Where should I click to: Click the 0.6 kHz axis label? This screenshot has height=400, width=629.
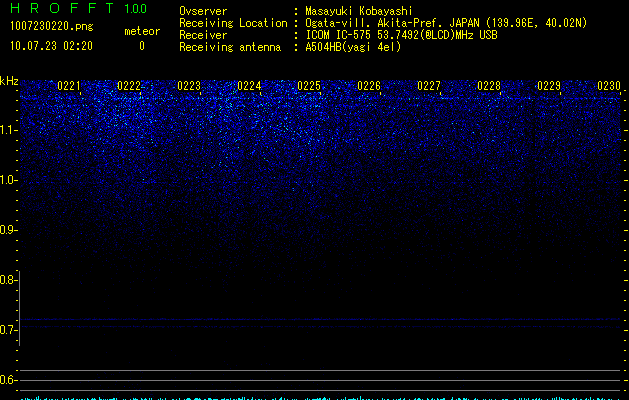pos(8,380)
